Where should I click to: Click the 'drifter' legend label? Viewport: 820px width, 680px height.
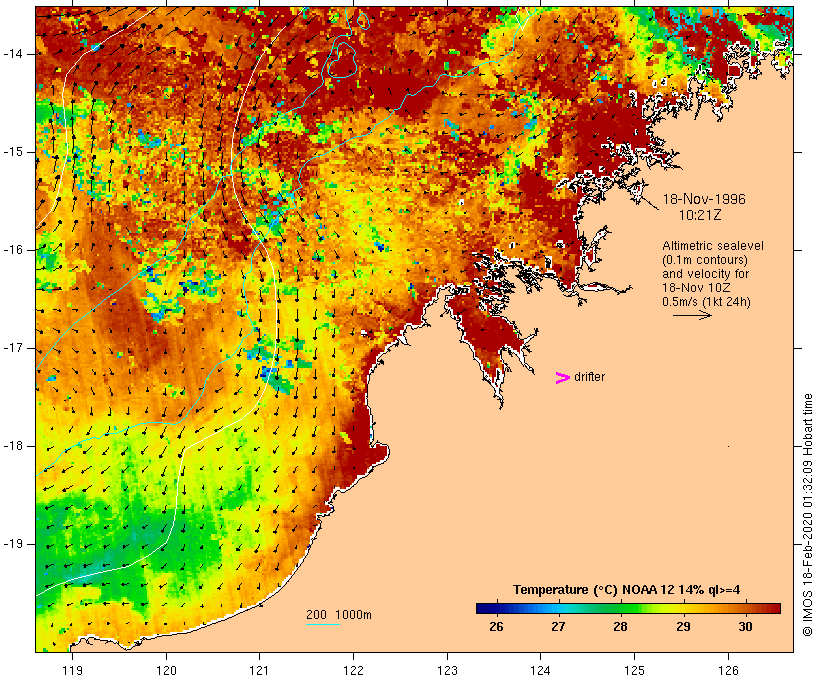click(589, 377)
